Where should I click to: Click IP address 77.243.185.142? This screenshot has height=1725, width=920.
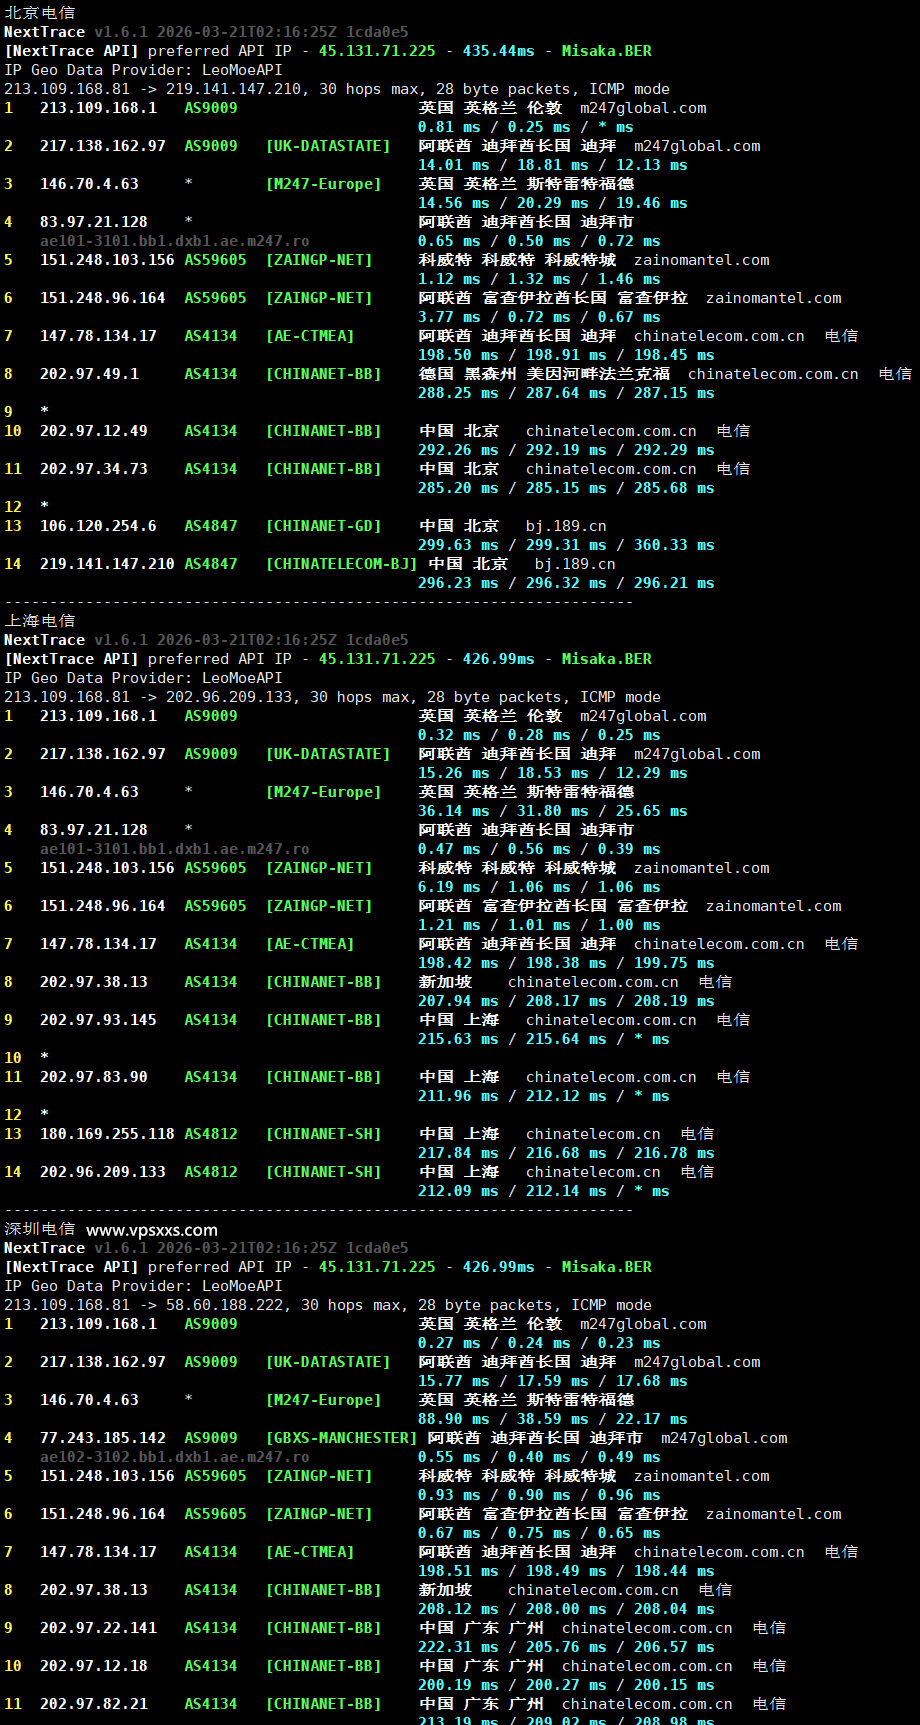coord(103,1438)
